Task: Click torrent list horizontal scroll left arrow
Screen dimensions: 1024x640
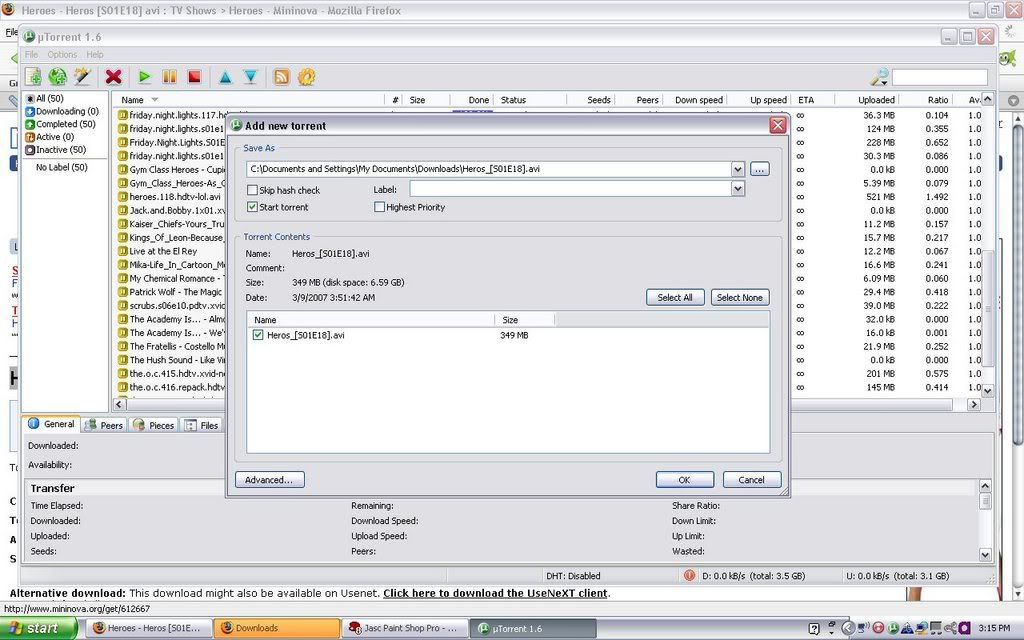Action: pyautogui.click(x=119, y=404)
